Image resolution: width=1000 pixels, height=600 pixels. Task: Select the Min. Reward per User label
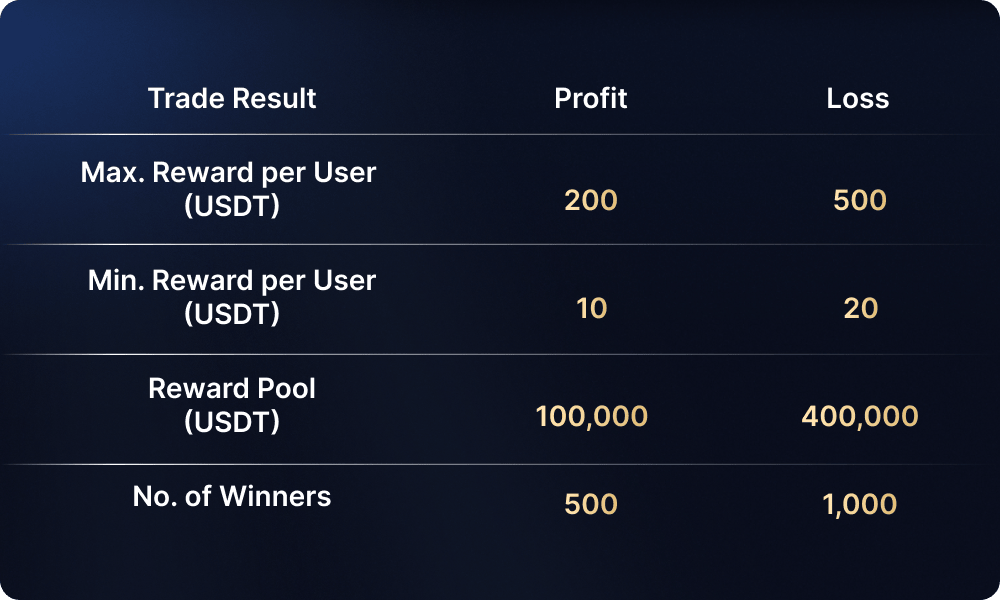(x=232, y=281)
